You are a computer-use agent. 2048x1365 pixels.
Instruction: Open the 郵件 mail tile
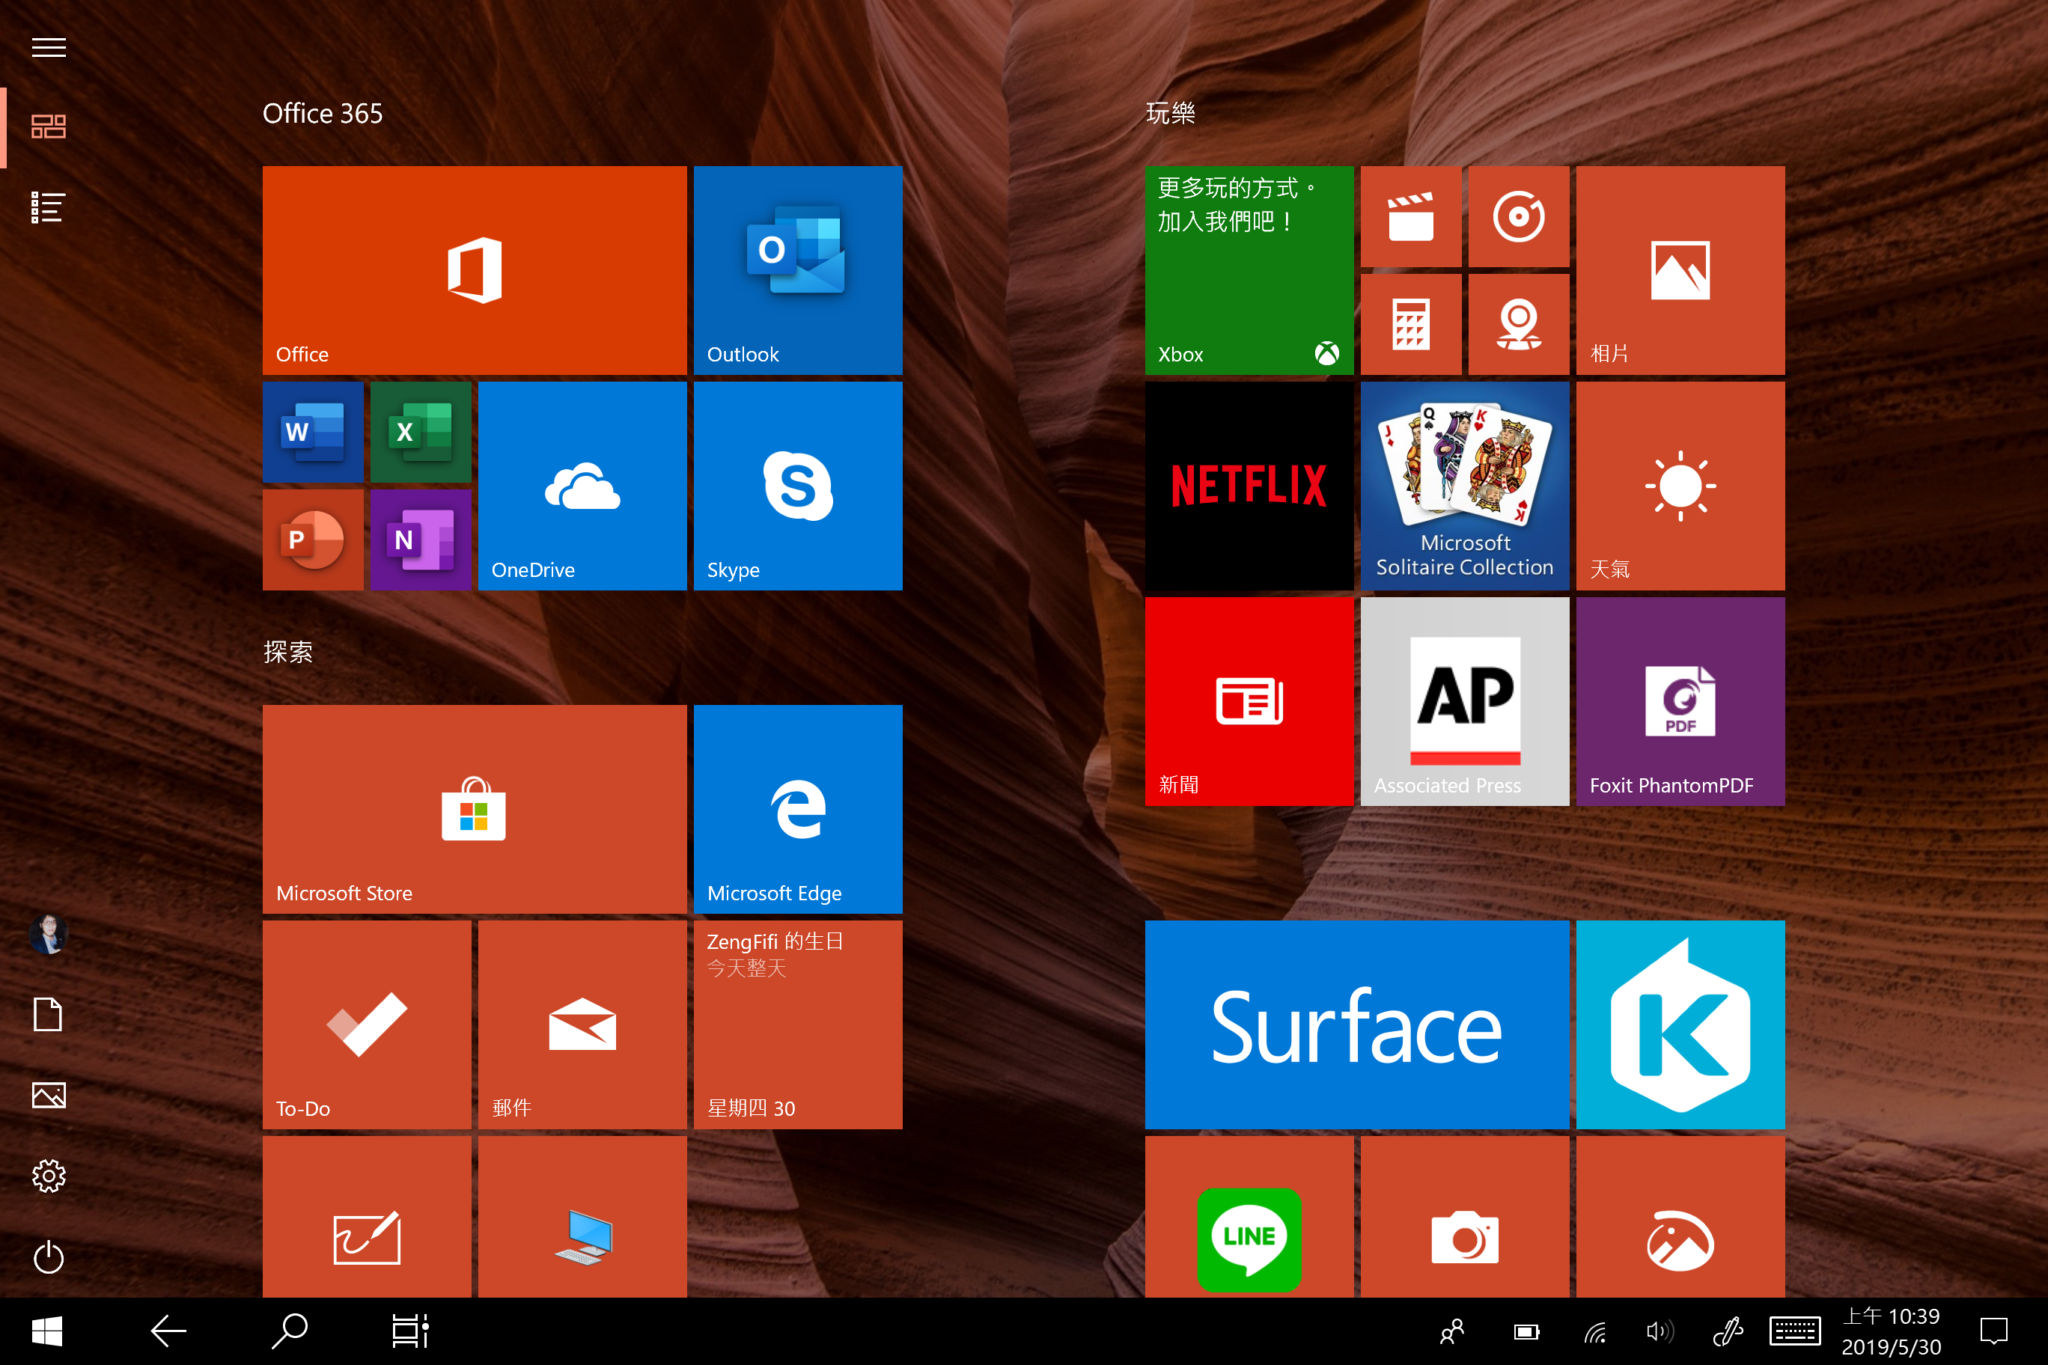(x=582, y=1025)
